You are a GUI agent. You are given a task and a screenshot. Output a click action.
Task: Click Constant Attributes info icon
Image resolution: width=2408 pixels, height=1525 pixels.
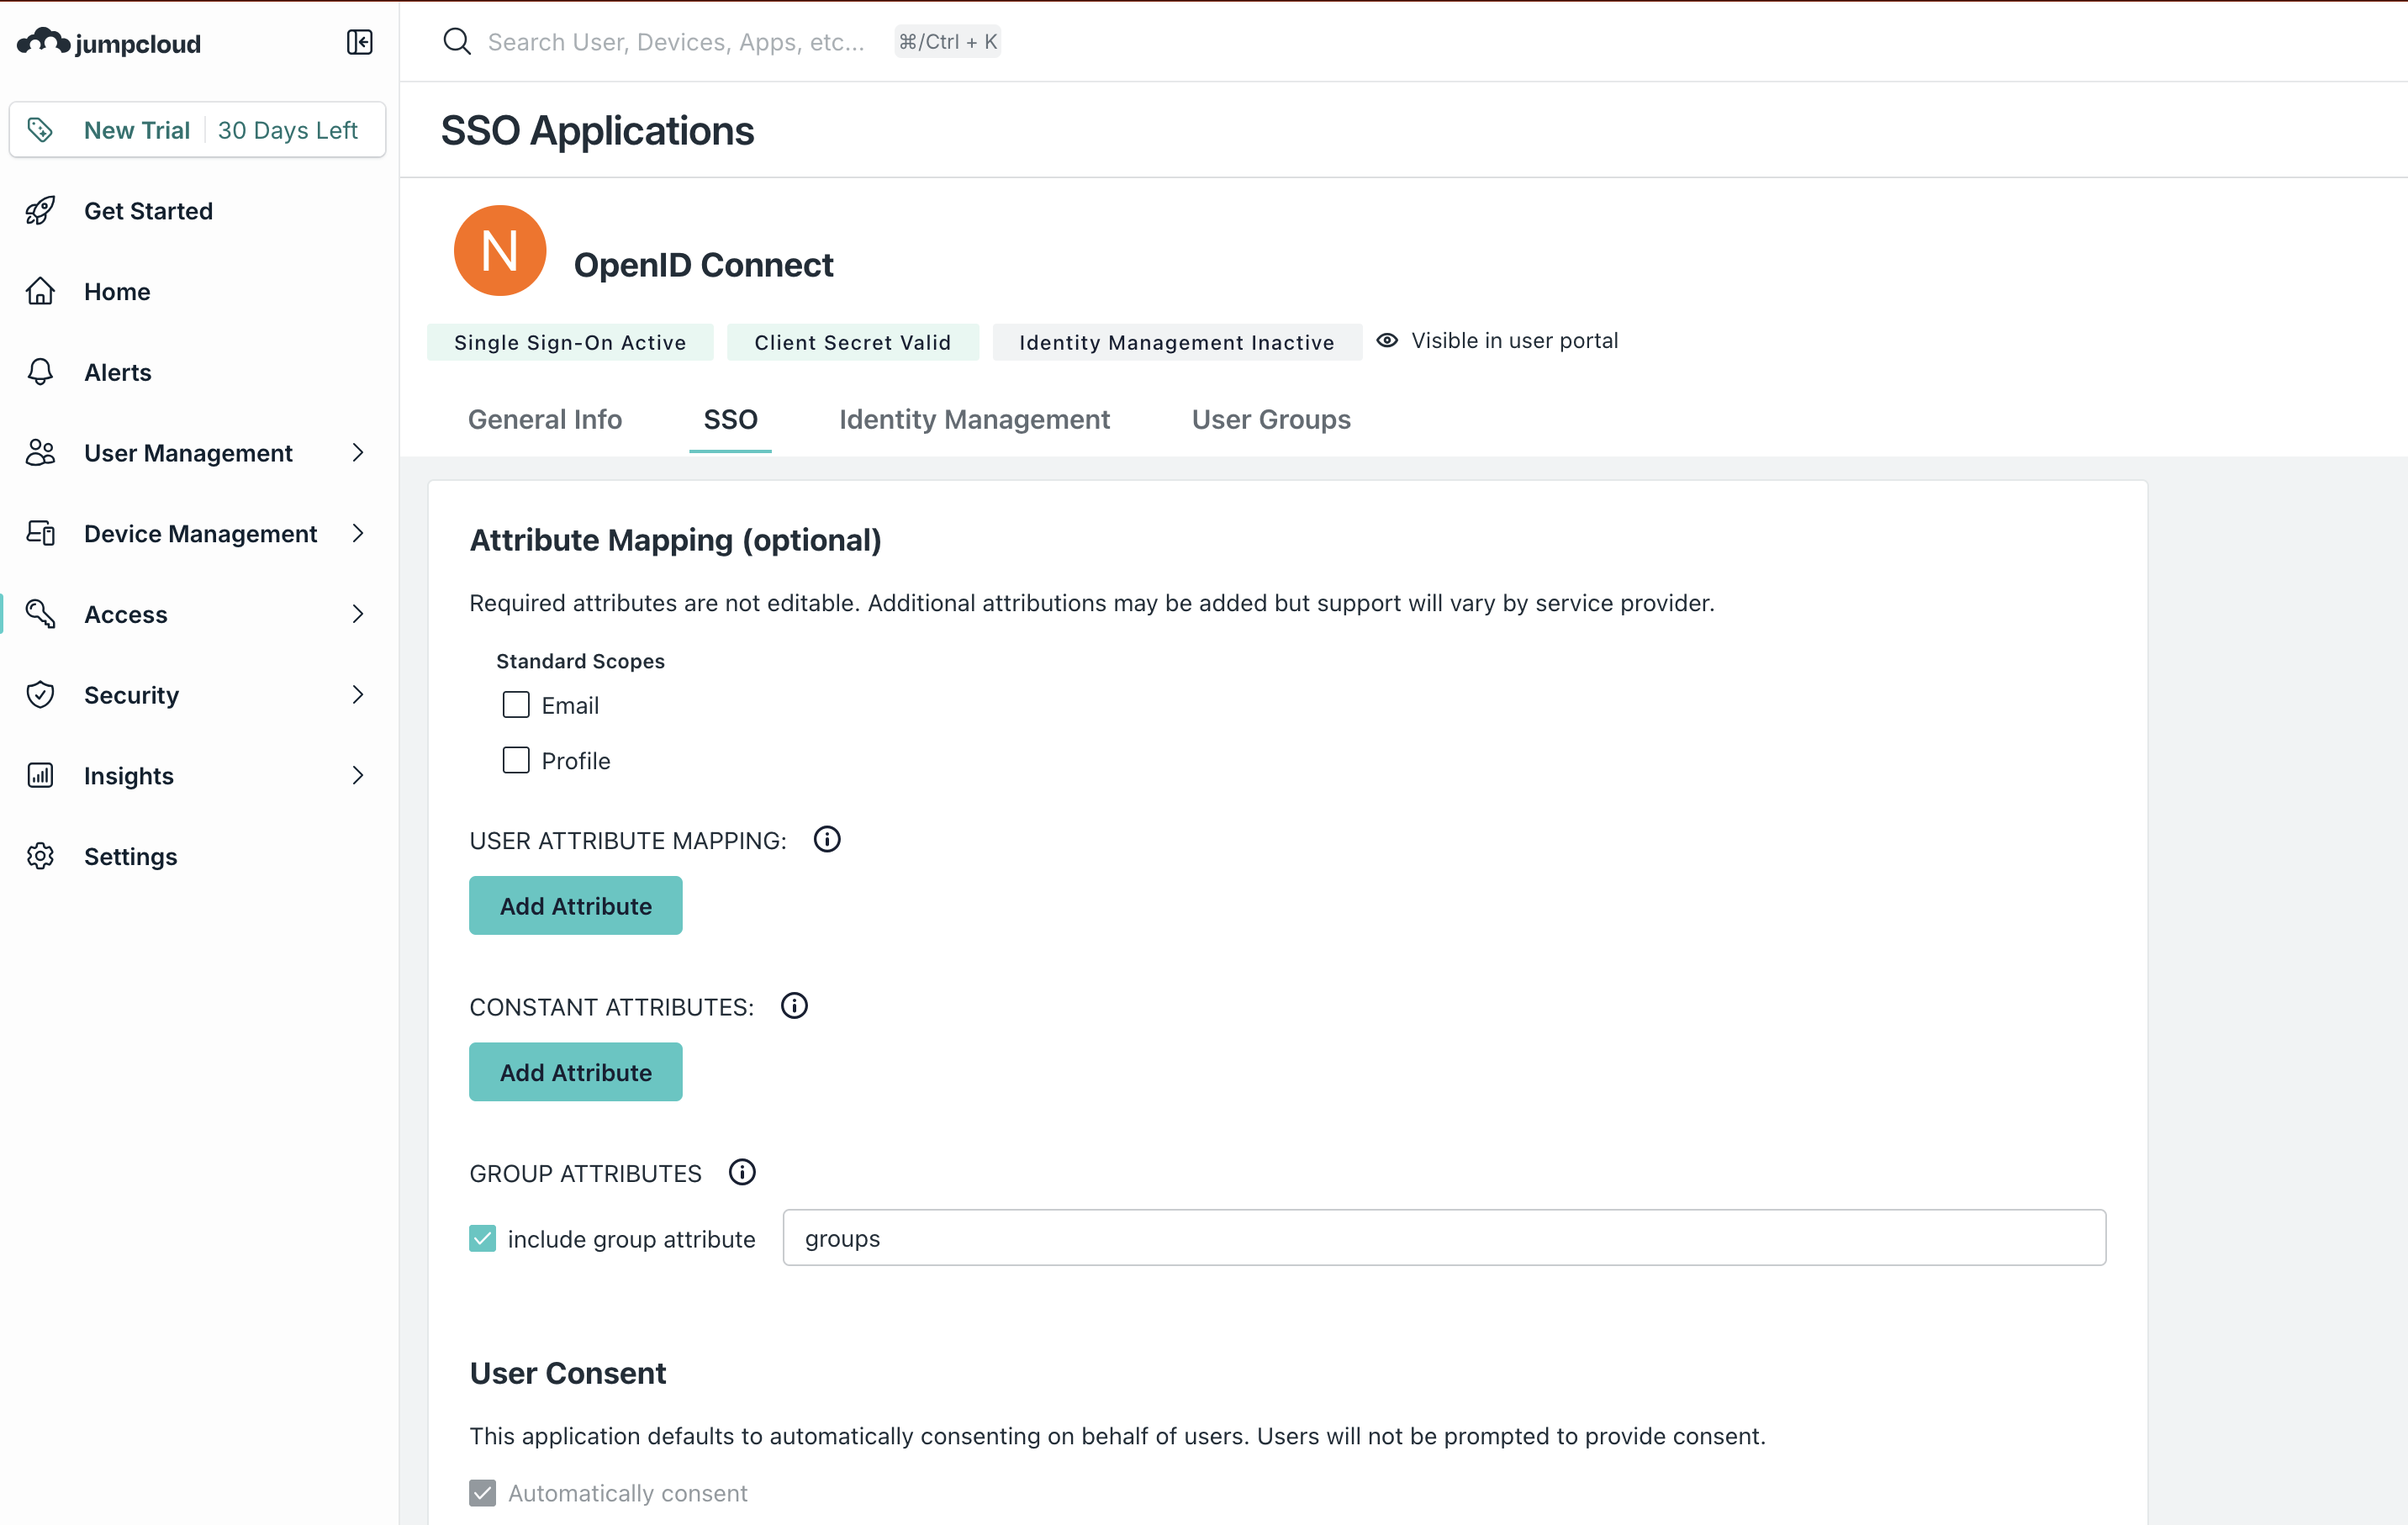tap(794, 1005)
